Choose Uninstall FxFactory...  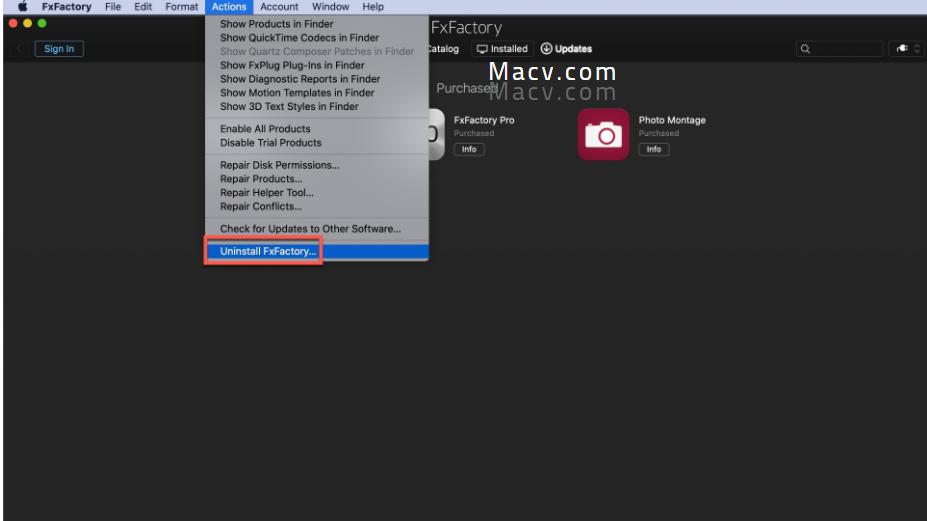pos(317,251)
